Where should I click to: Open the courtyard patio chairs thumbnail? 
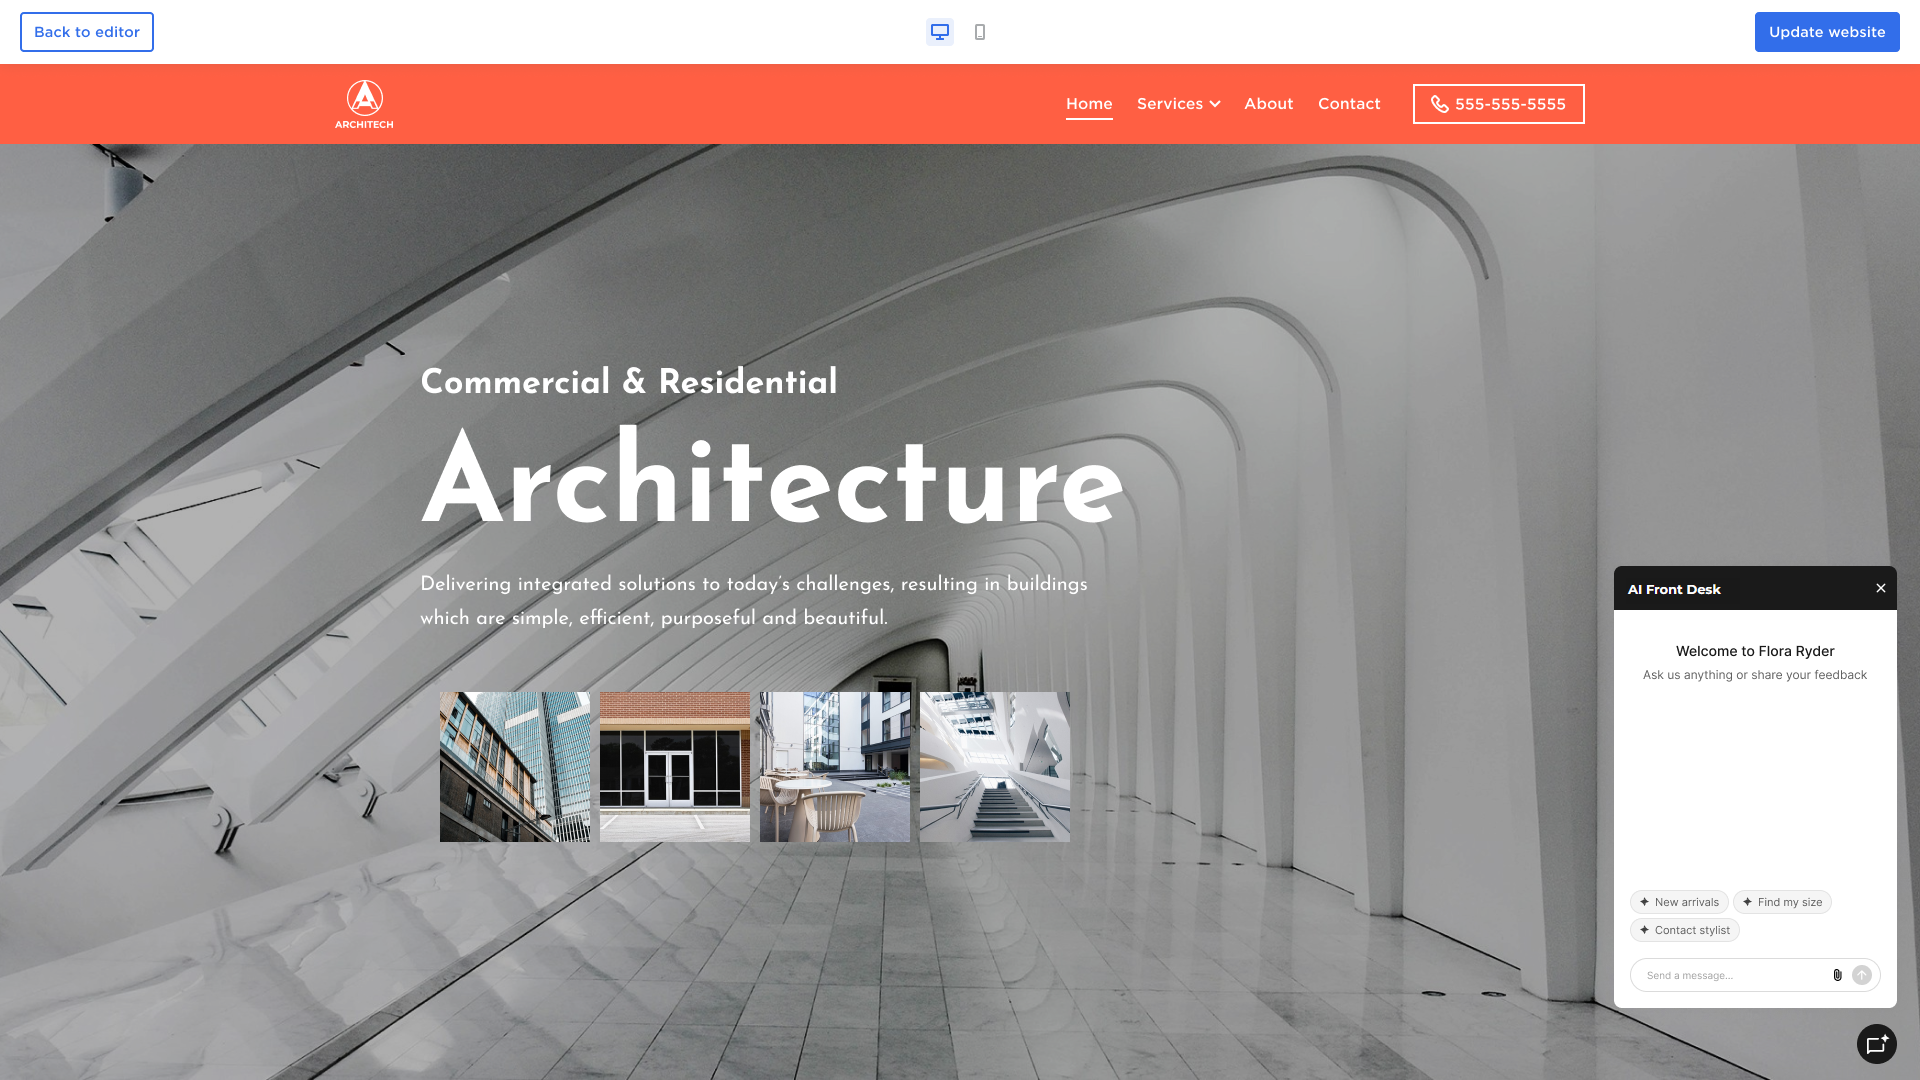click(x=835, y=767)
